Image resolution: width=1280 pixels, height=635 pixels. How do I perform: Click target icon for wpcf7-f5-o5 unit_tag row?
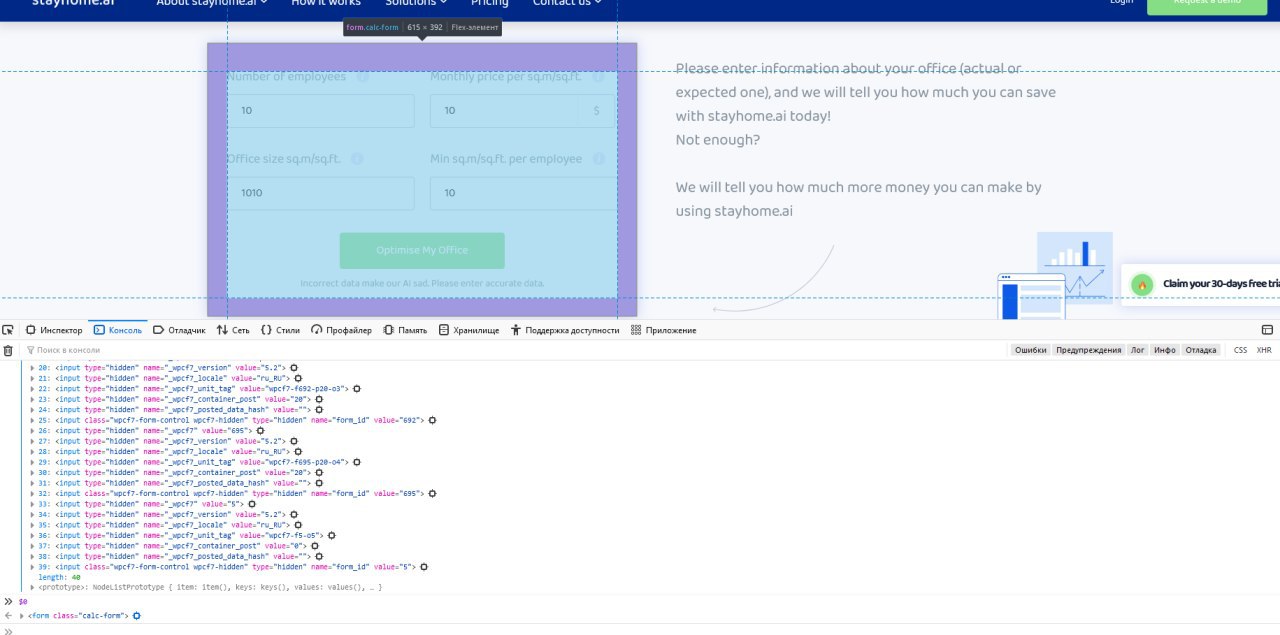tap(332, 535)
